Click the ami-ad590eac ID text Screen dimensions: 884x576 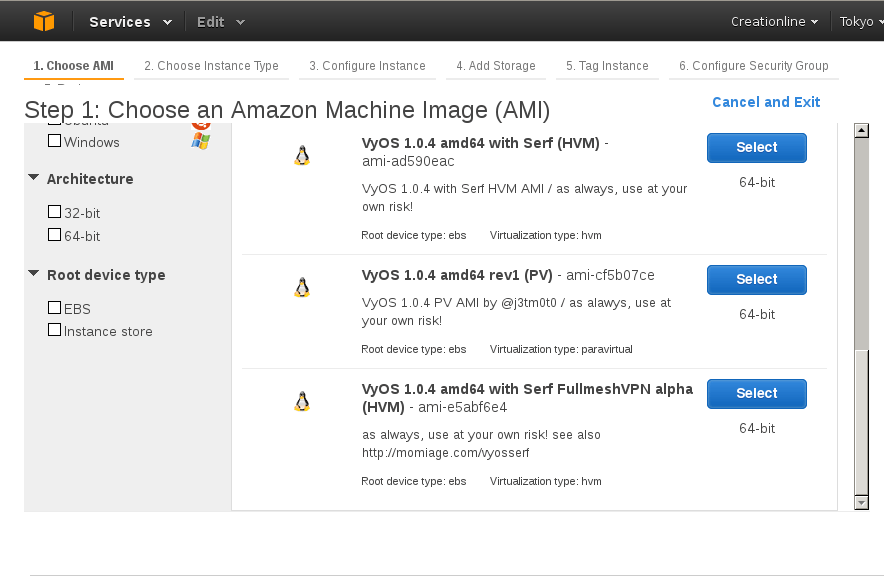pyautogui.click(x=408, y=161)
